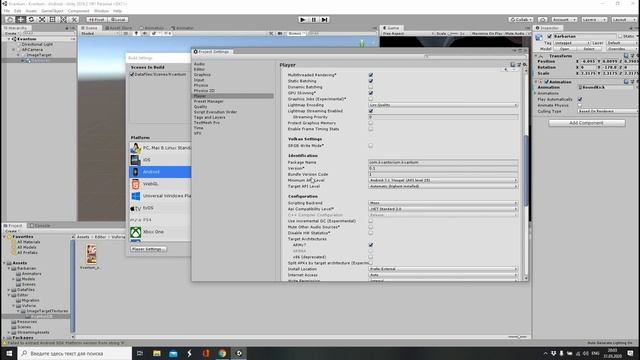Open the Windows Start menu
This screenshot has width=640, height=360.
click(9, 353)
